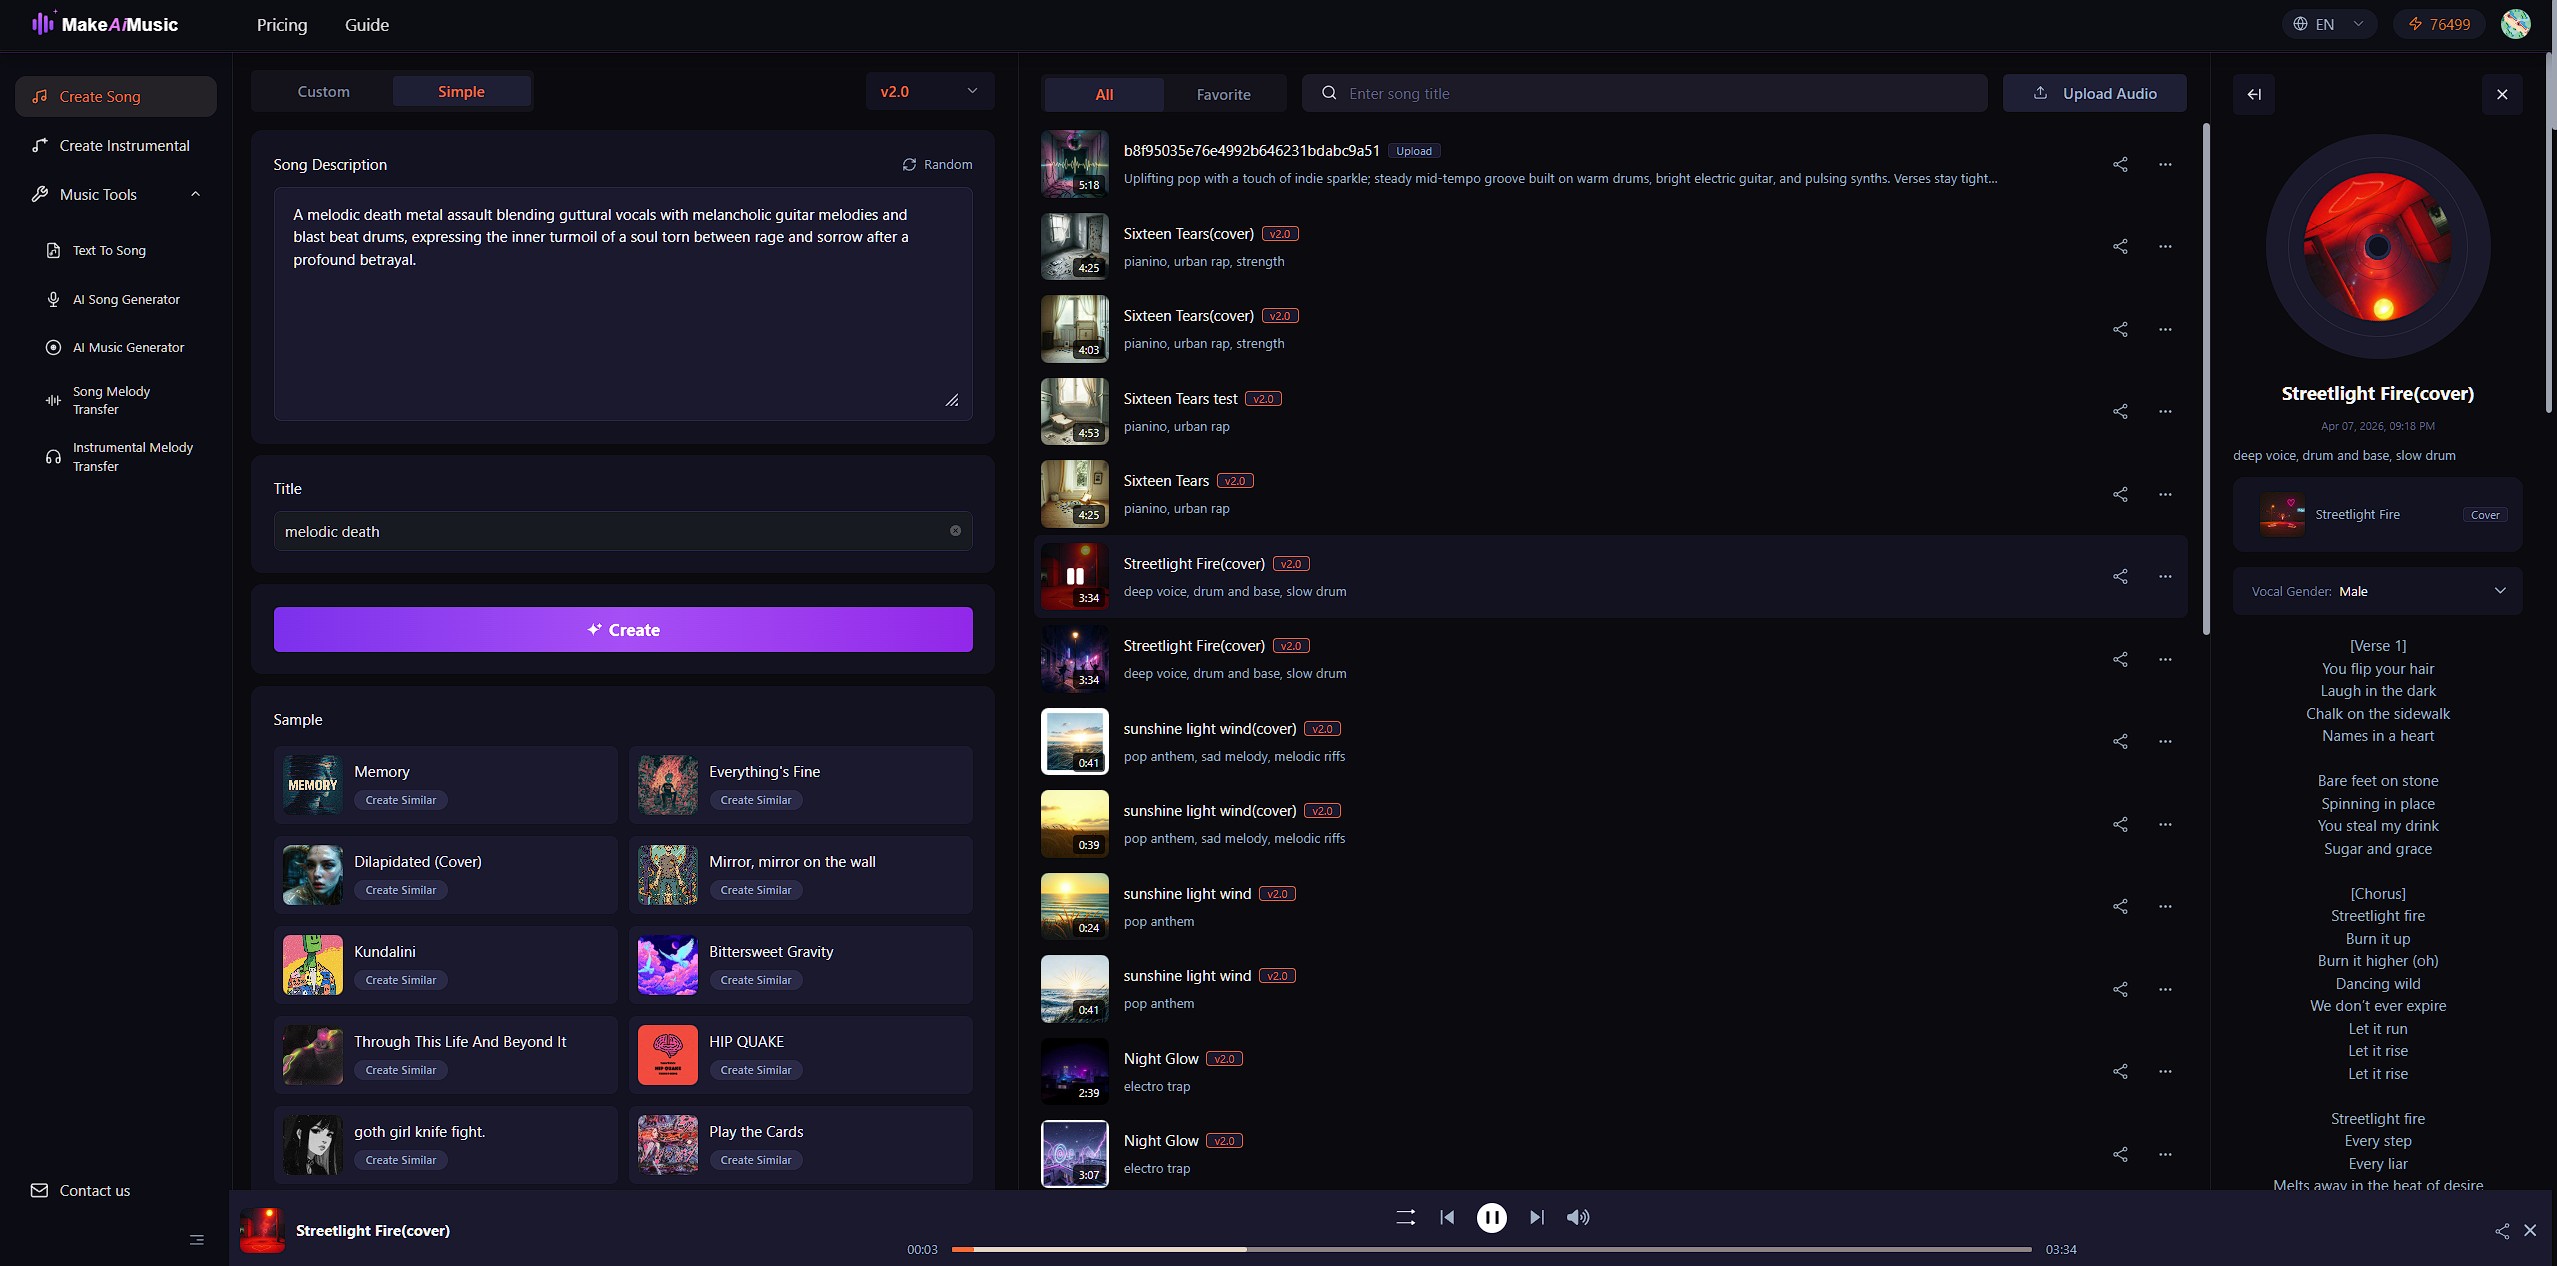Click the Upload Audio button
Image resolution: width=2557 pixels, height=1266 pixels.
[x=2094, y=93]
